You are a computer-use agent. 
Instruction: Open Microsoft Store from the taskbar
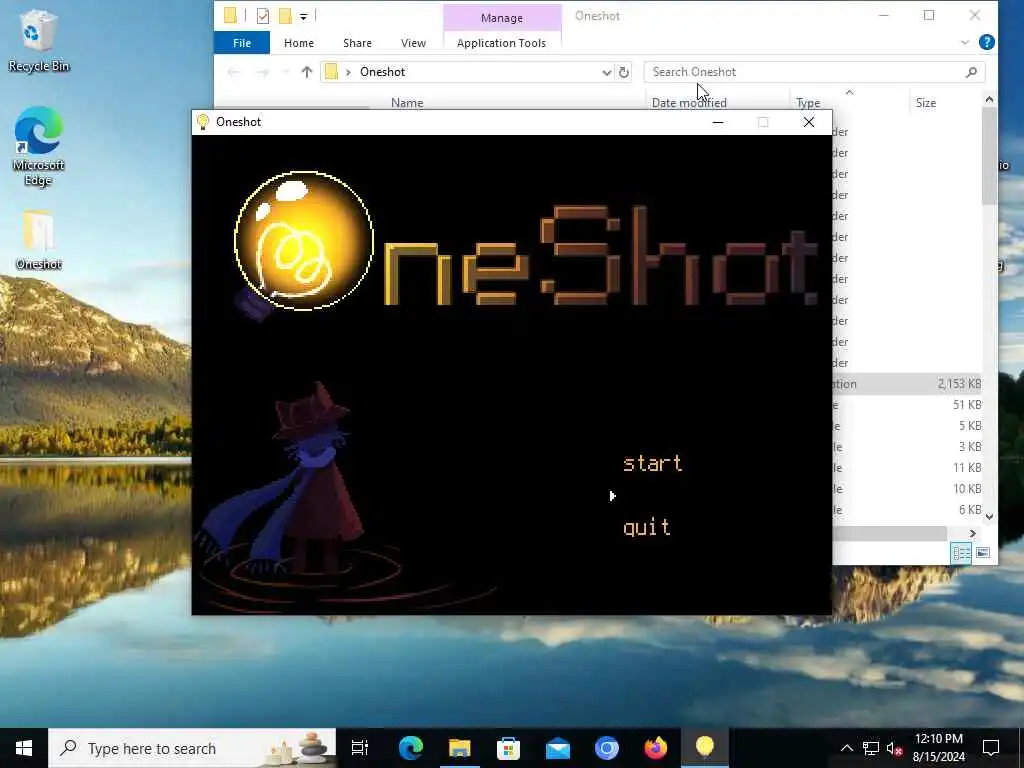(x=509, y=748)
